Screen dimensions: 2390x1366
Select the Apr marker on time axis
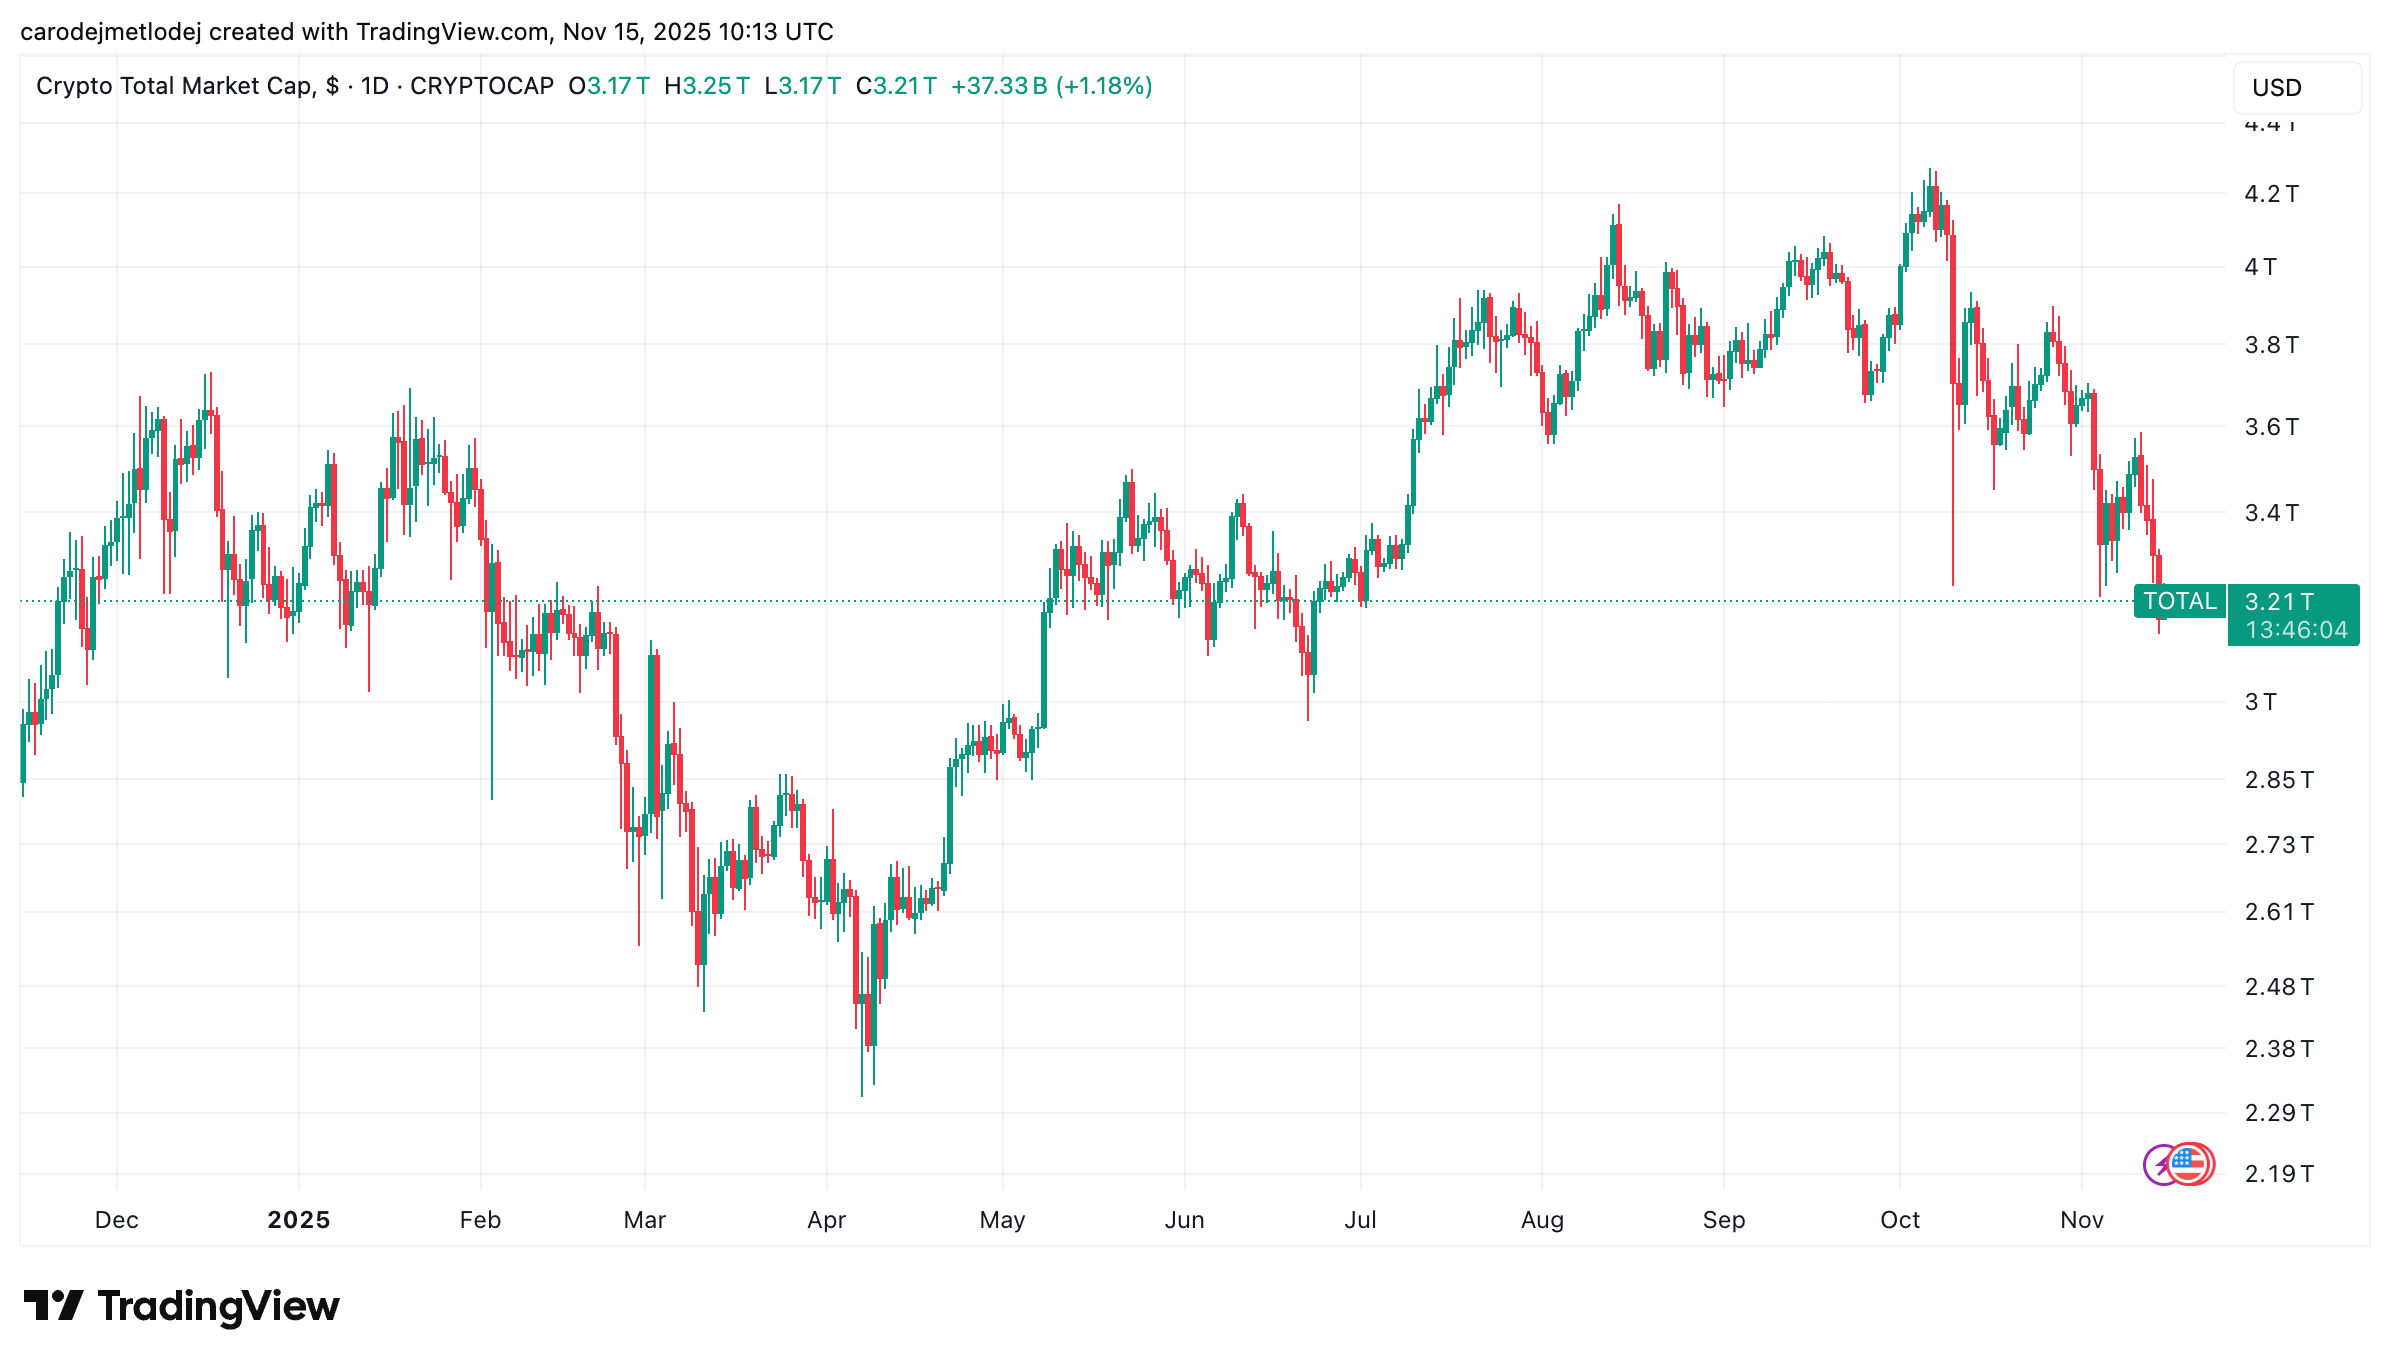click(x=827, y=1220)
